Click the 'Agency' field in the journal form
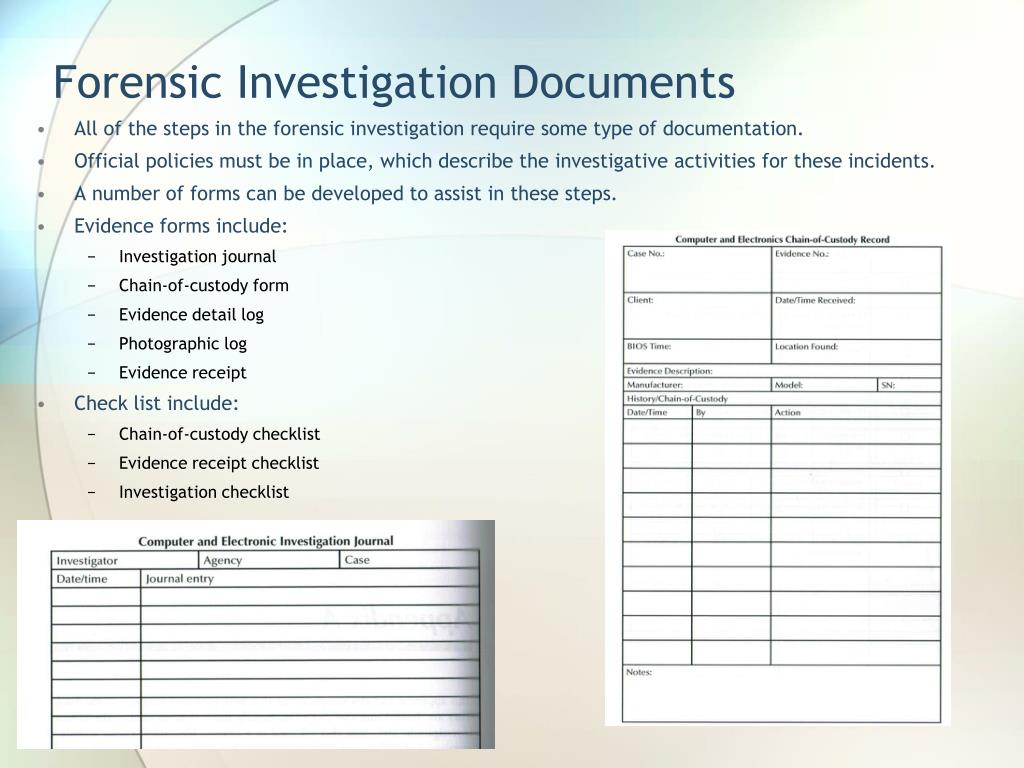This screenshot has height=768, width=1024. pyautogui.click(x=268, y=560)
